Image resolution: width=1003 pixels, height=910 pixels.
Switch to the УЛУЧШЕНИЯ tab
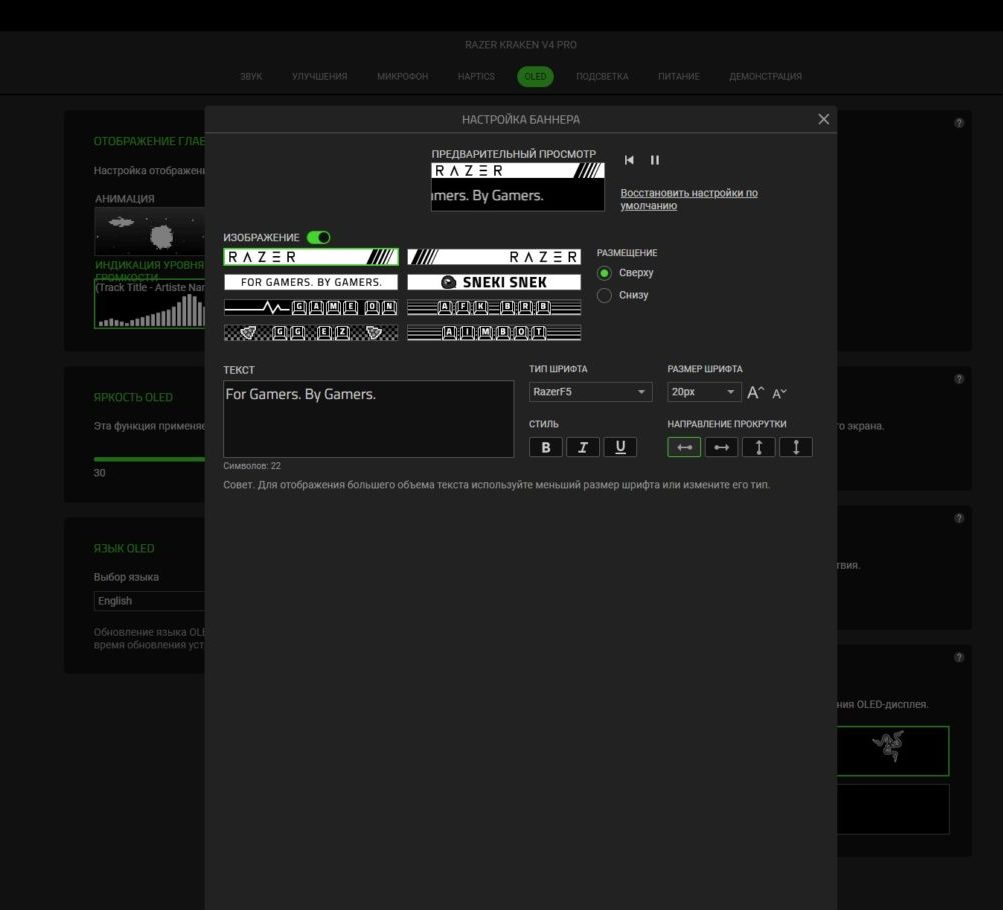[x=319, y=76]
